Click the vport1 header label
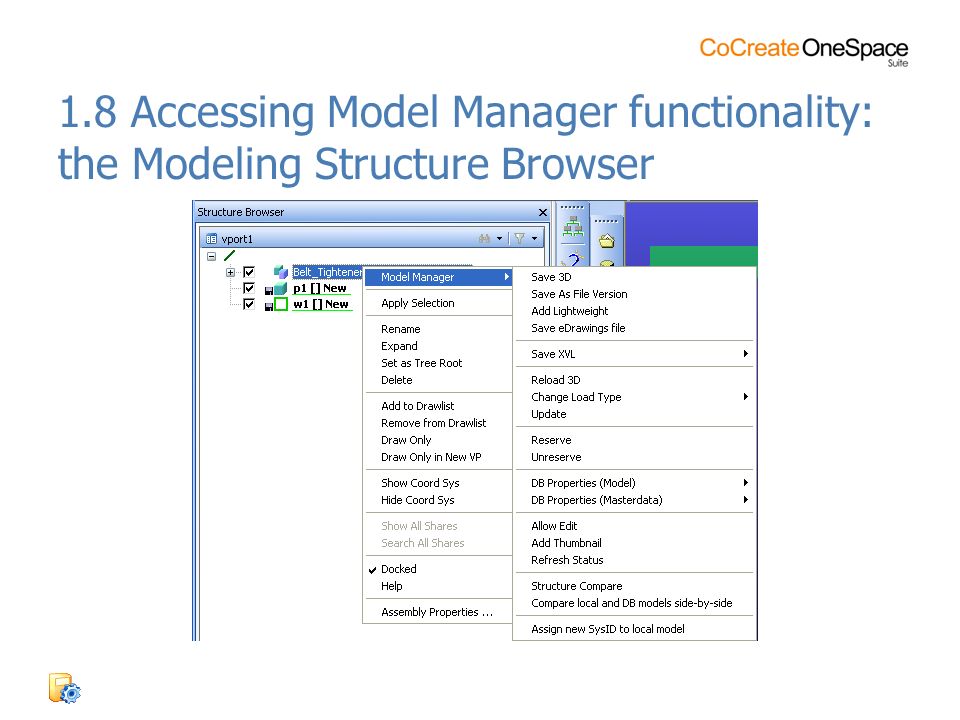The image size is (960, 720). 237,239
